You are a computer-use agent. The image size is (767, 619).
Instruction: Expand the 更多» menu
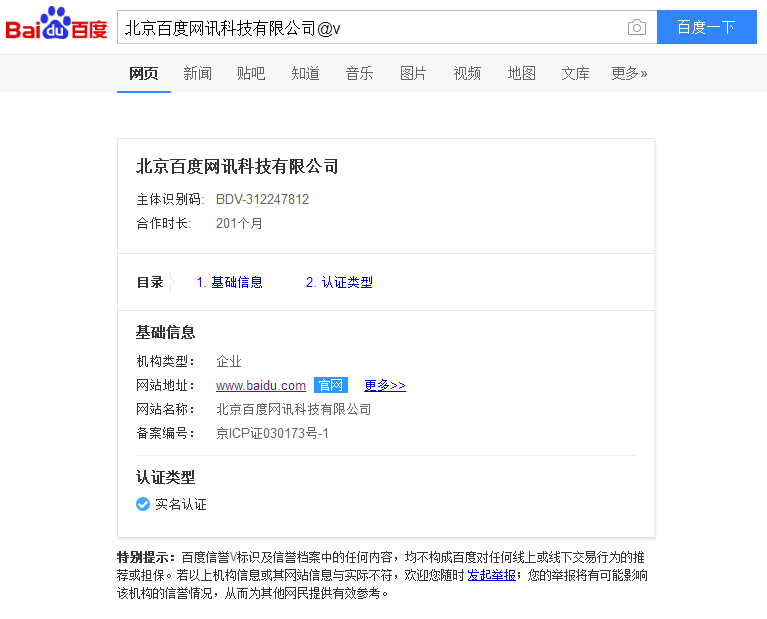(x=629, y=73)
